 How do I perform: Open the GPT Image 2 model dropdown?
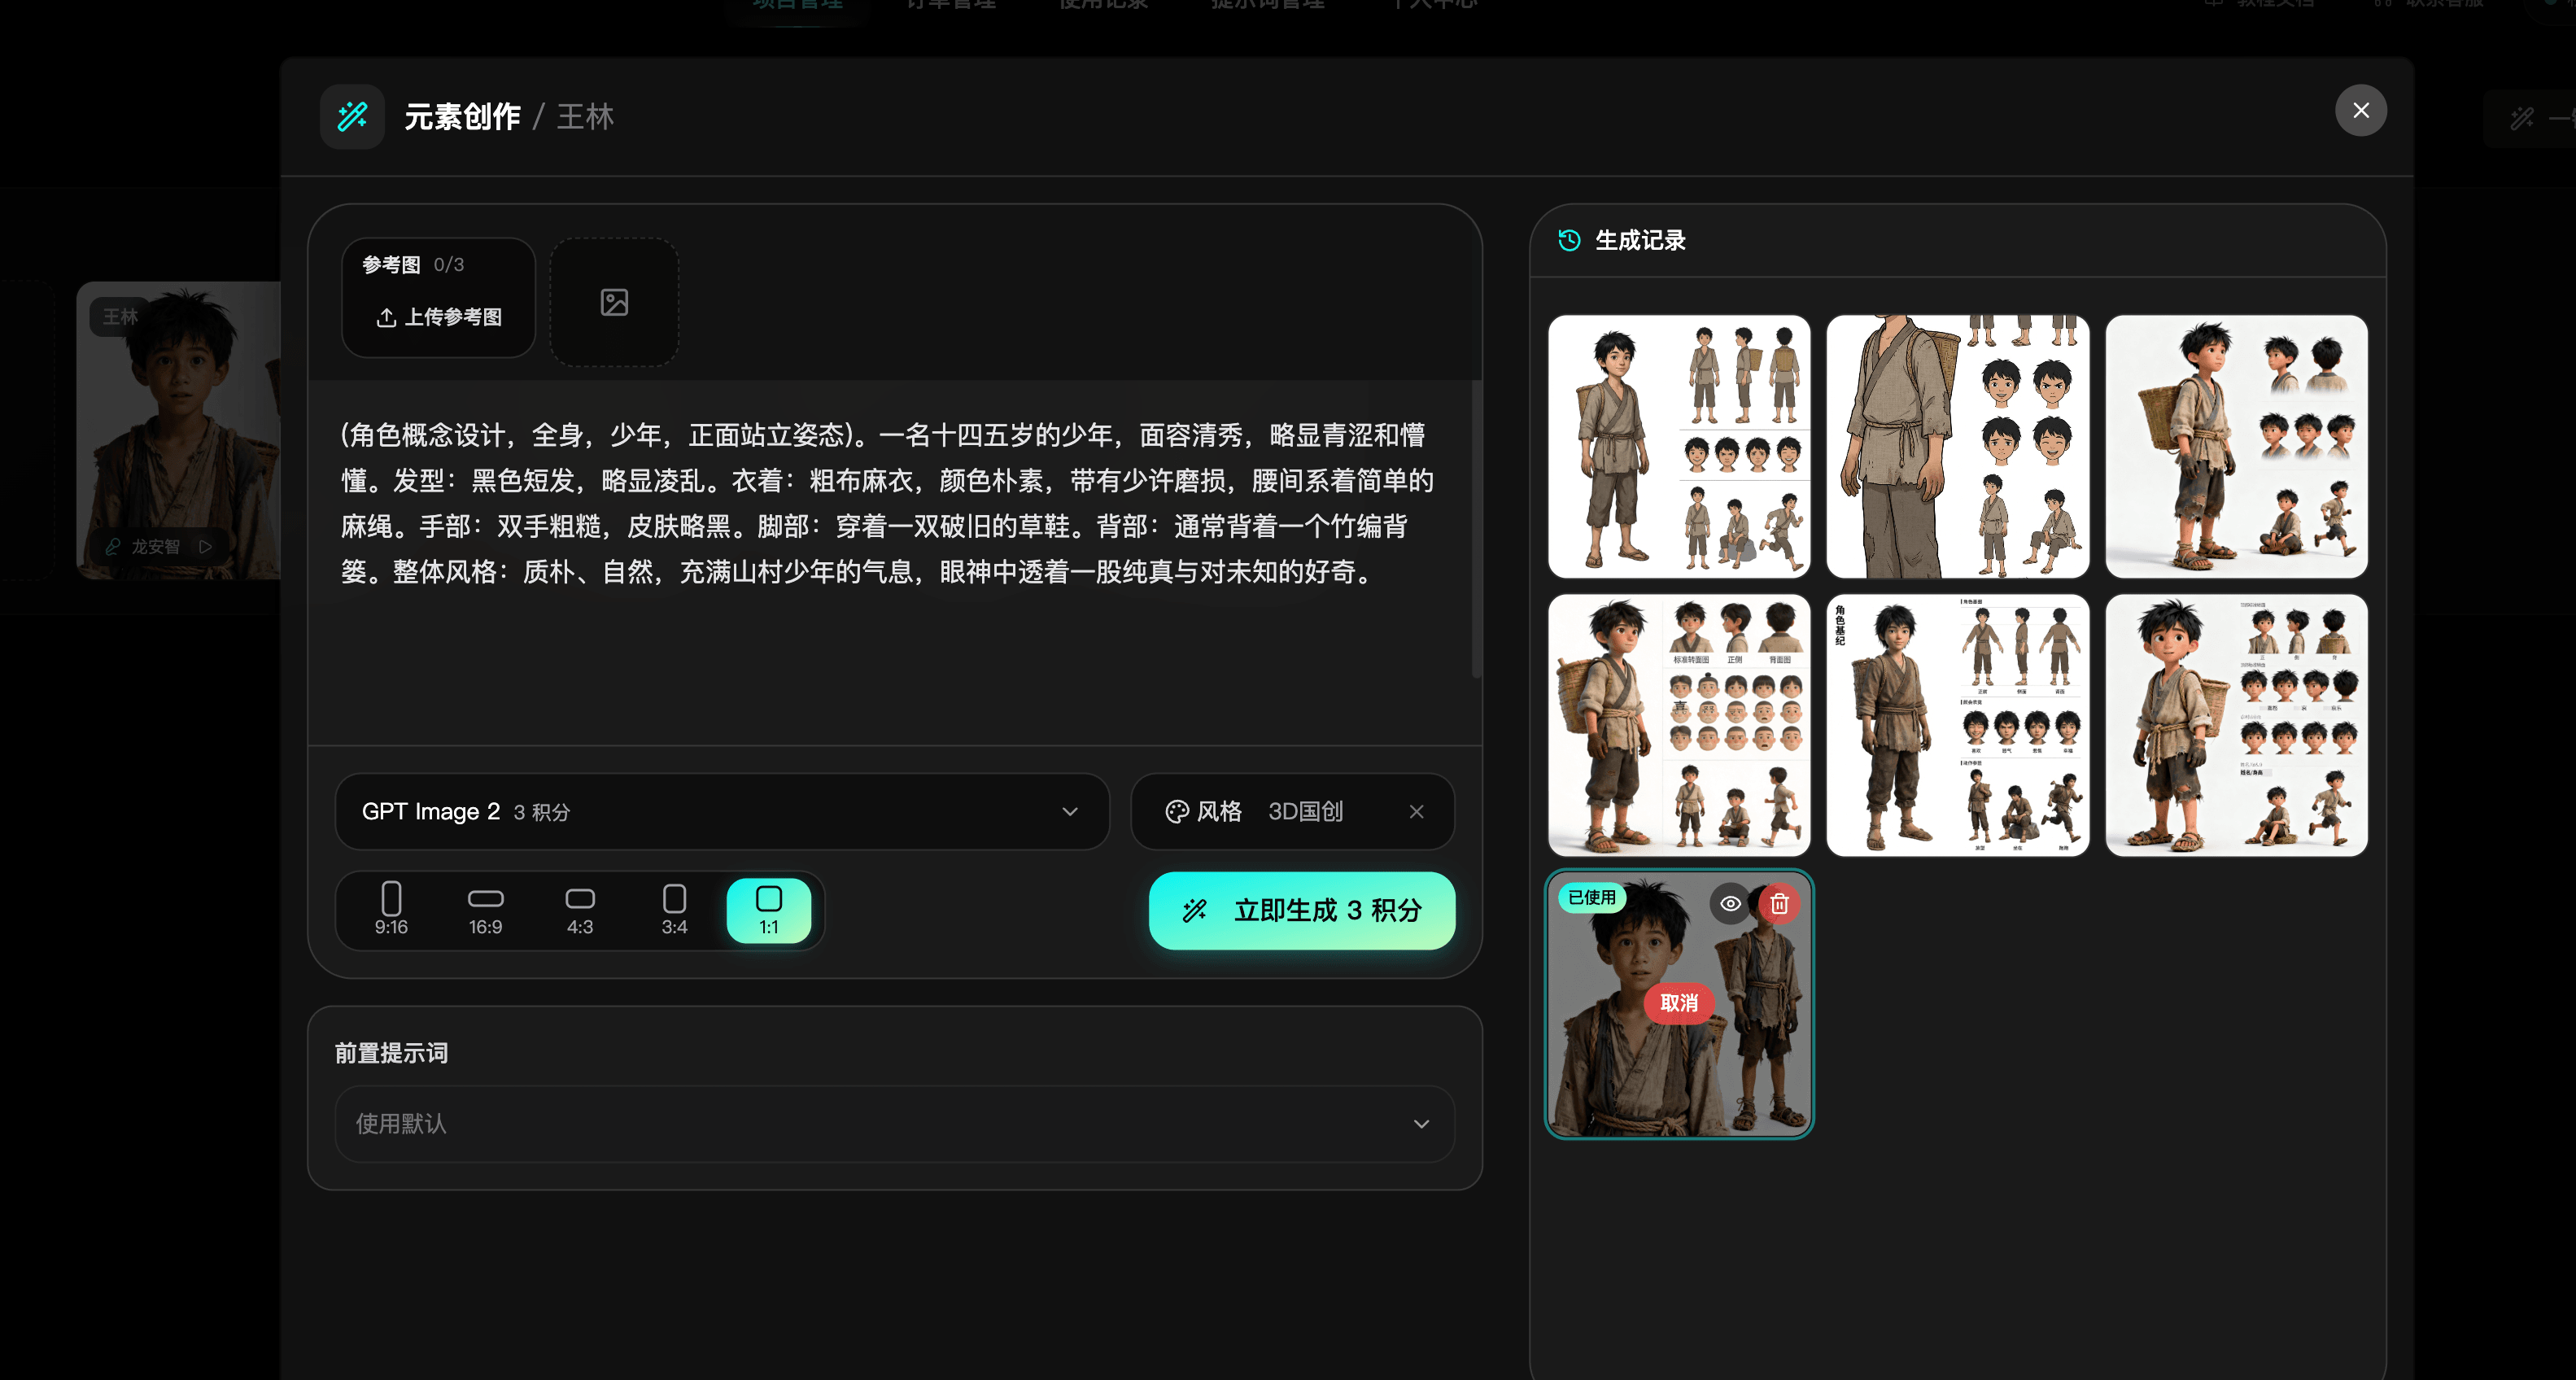pyautogui.click(x=722, y=811)
